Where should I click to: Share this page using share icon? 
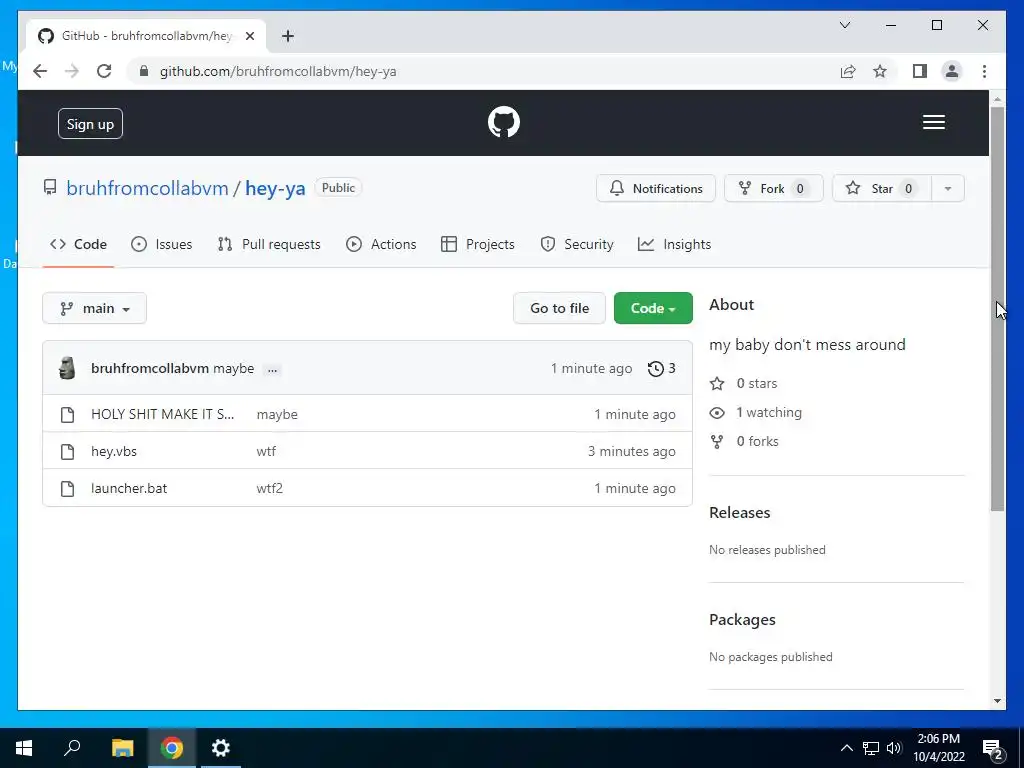(x=848, y=71)
